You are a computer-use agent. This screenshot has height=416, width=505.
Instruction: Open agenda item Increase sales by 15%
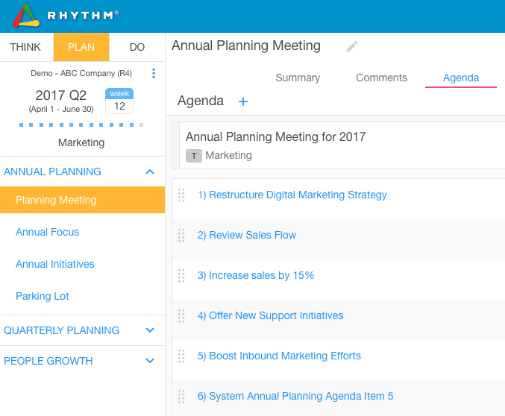click(256, 275)
